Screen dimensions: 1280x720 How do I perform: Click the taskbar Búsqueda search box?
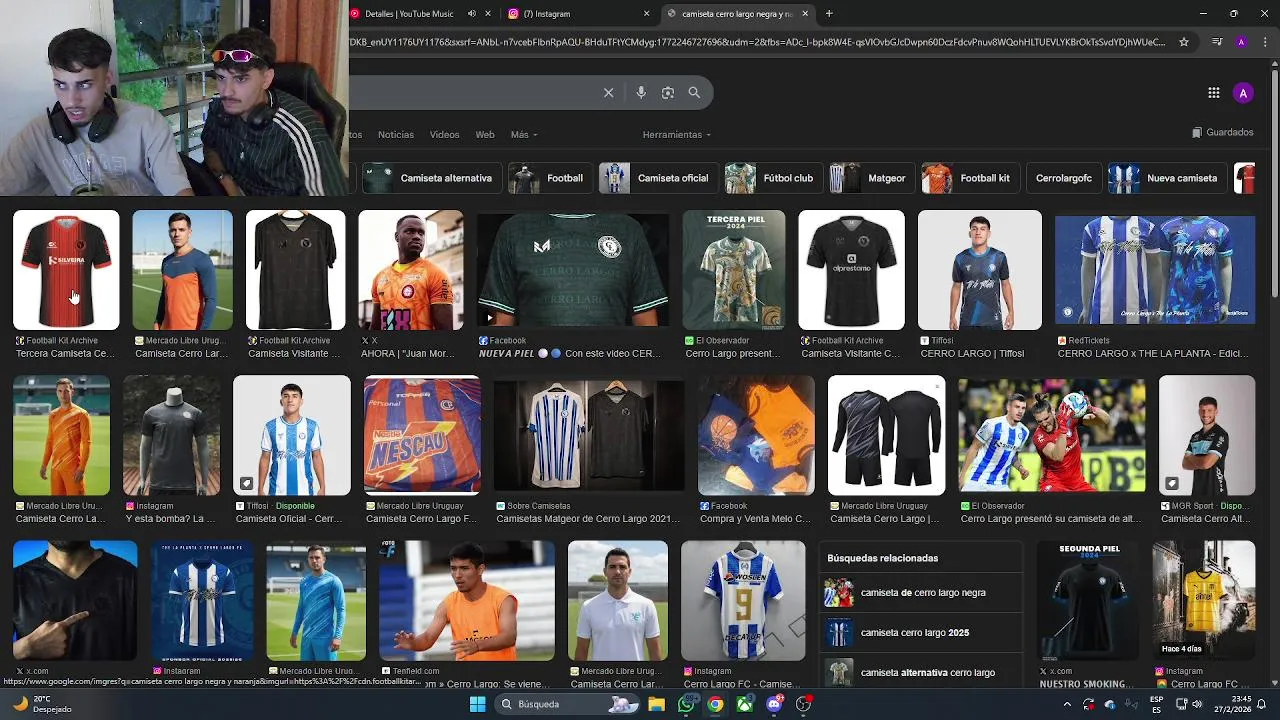coord(568,704)
